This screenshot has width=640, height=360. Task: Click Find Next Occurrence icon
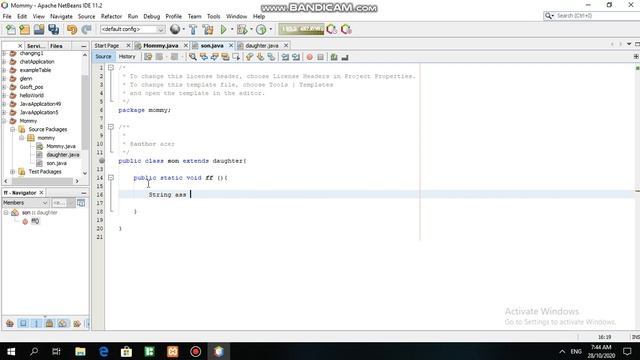coord(214,57)
